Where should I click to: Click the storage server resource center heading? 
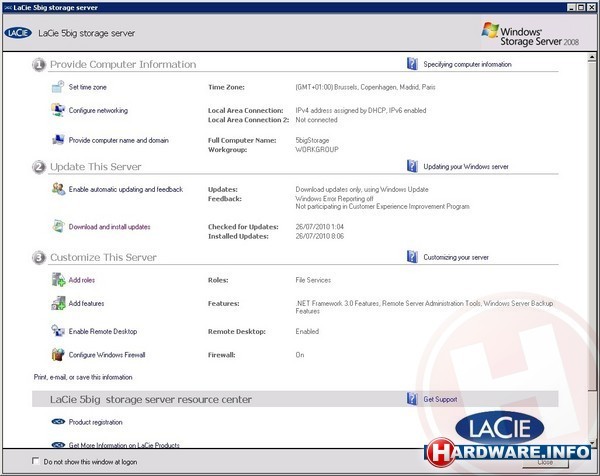click(151, 399)
